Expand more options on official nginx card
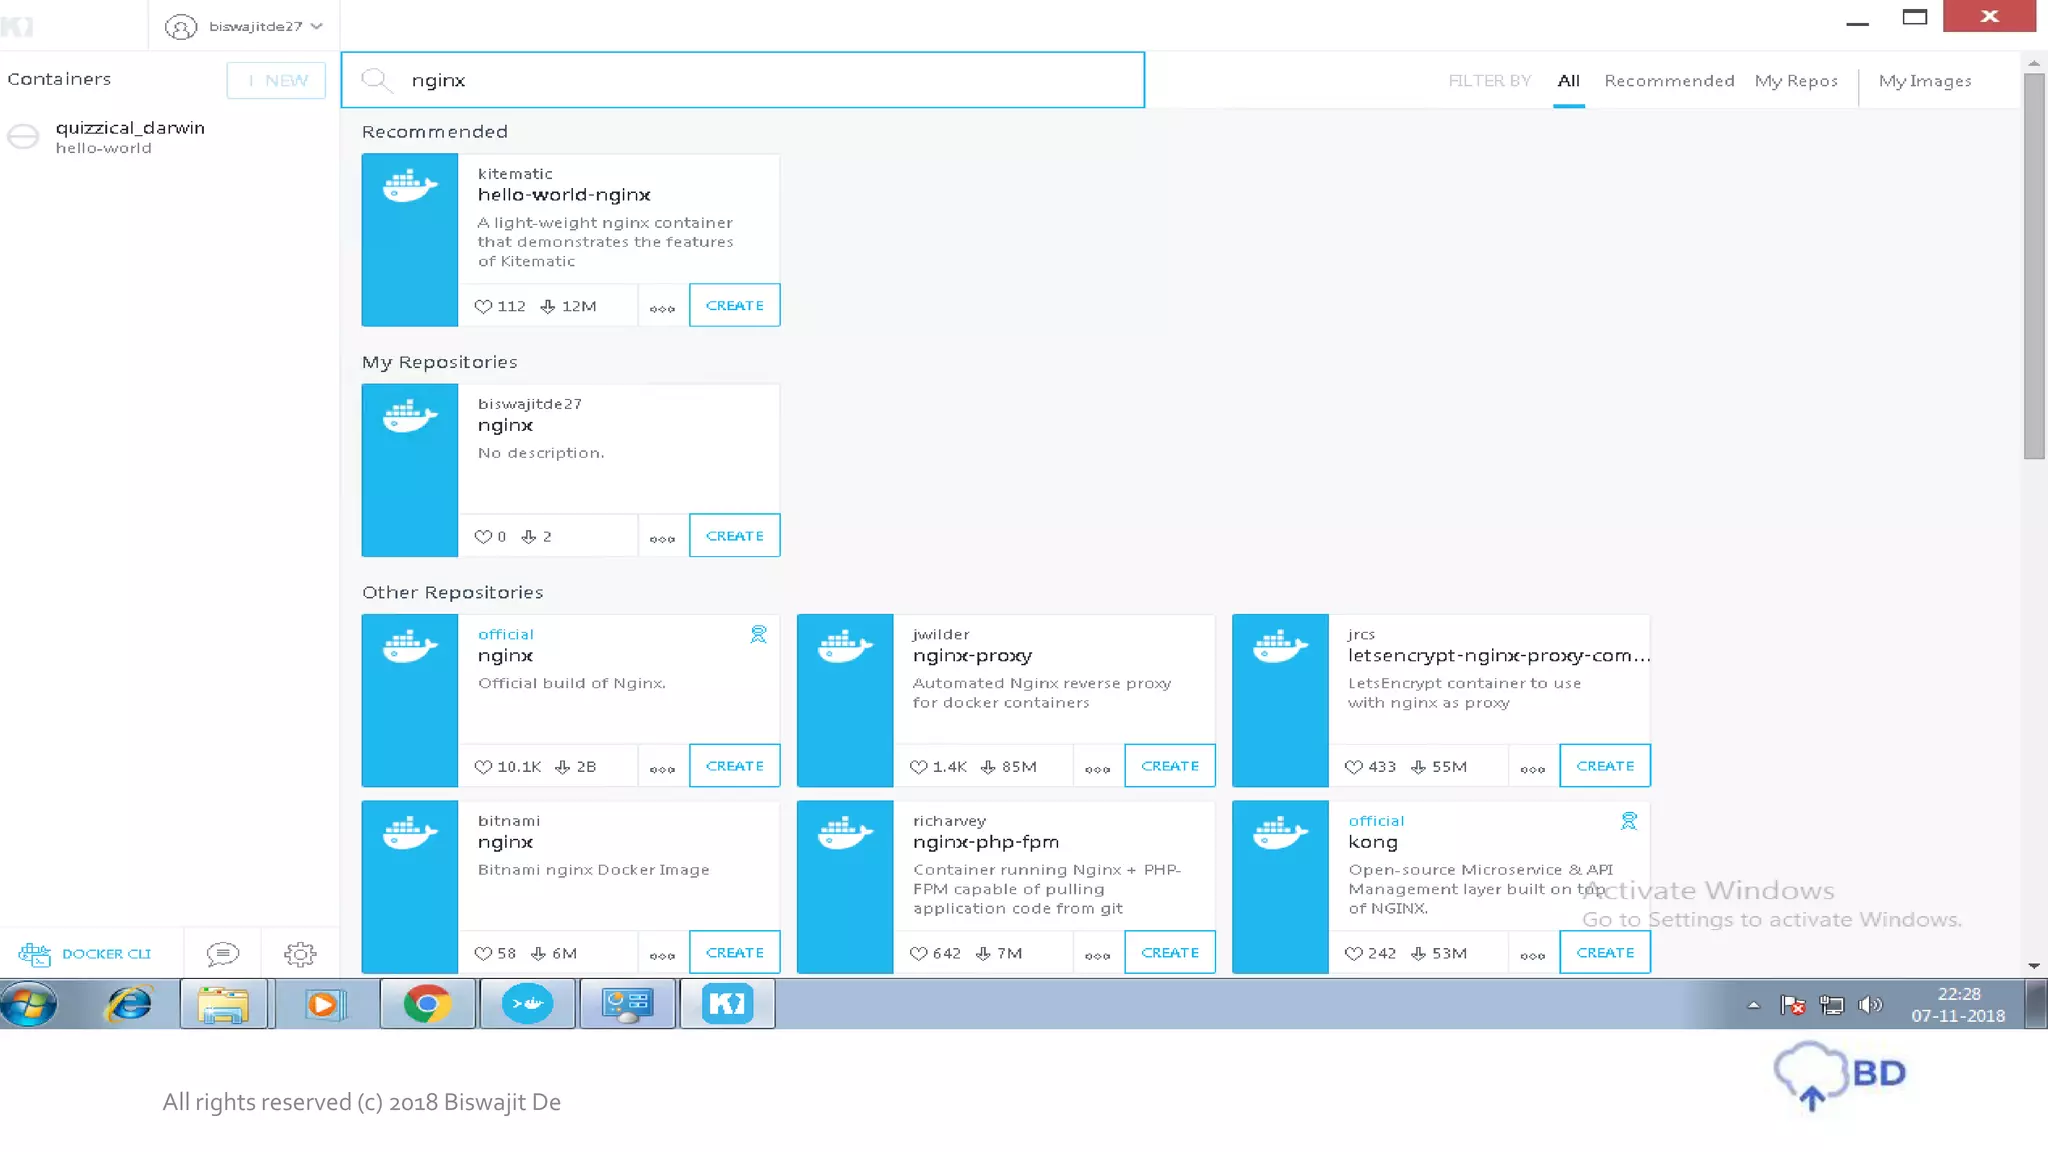2048x1152 pixels. coord(662,768)
